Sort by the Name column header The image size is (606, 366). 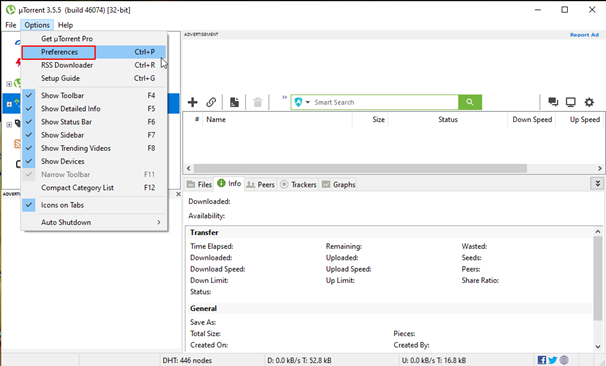point(277,120)
